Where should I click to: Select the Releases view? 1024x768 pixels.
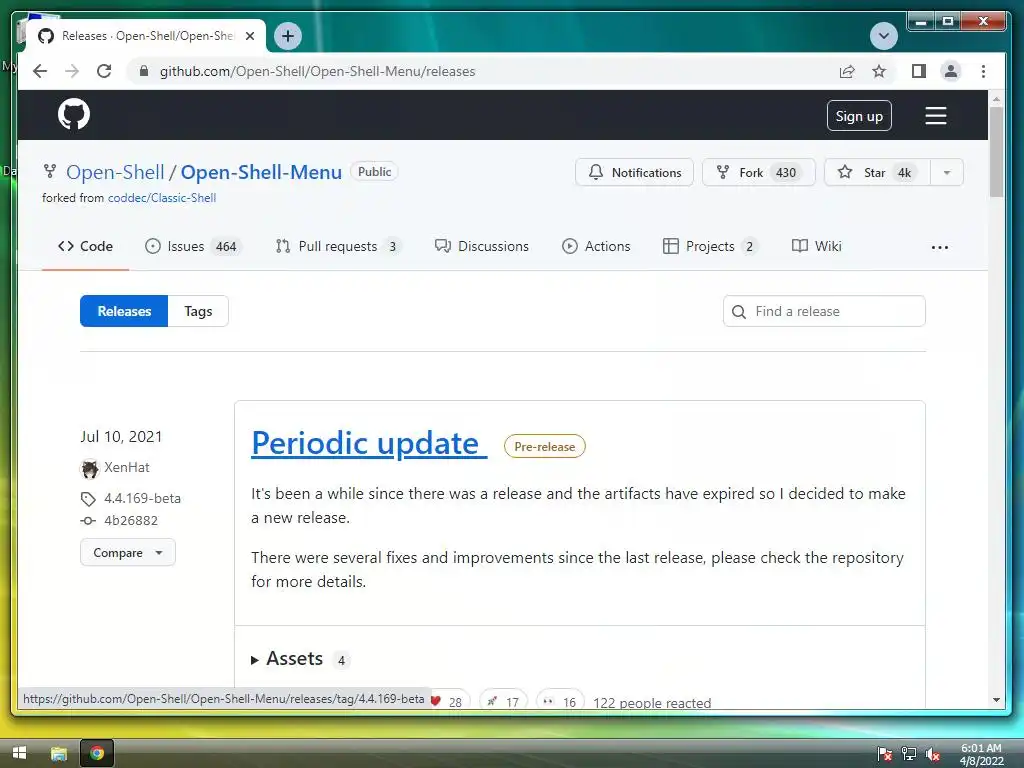[x=124, y=311]
